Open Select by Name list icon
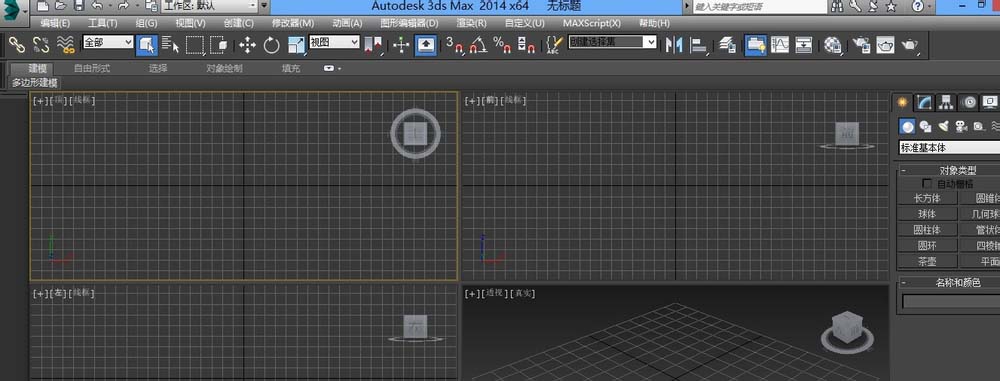The image size is (1000, 381). click(170, 45)
